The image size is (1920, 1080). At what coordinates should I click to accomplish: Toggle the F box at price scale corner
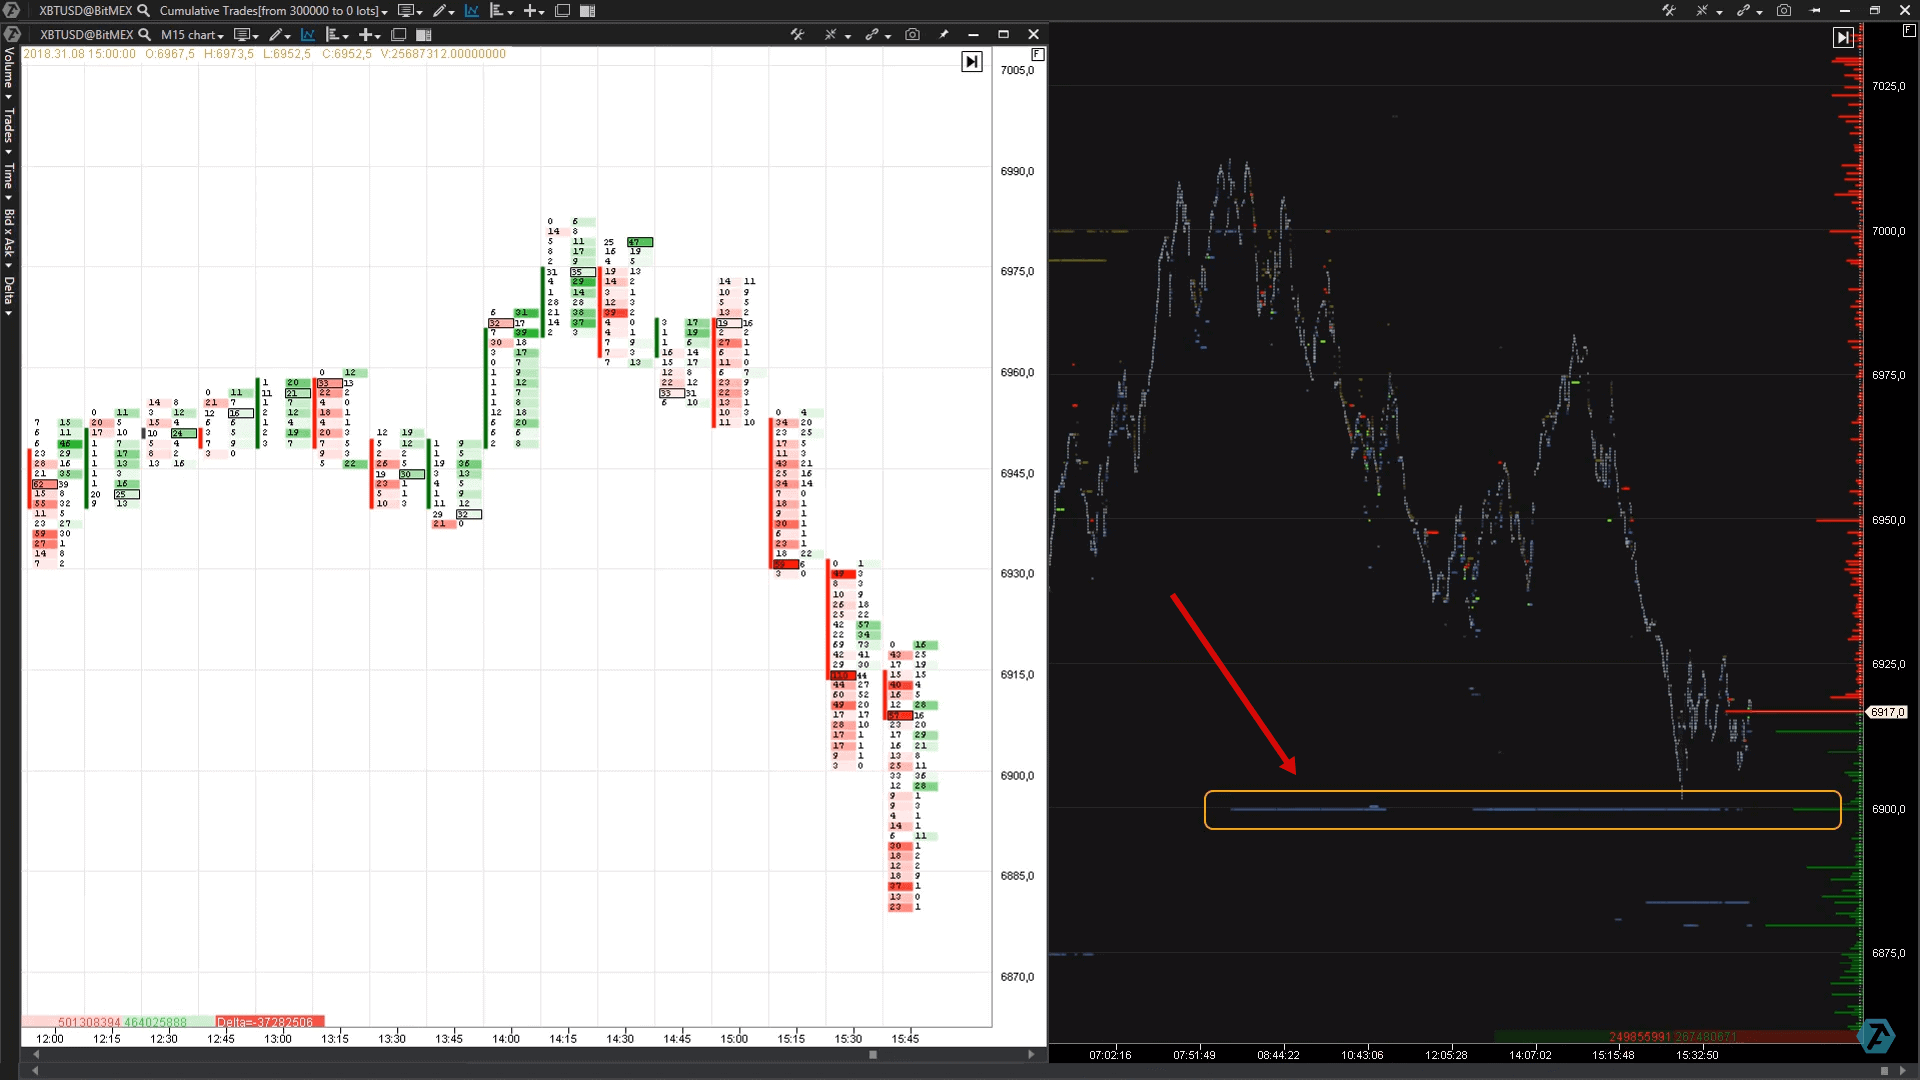pos(1037,54)
